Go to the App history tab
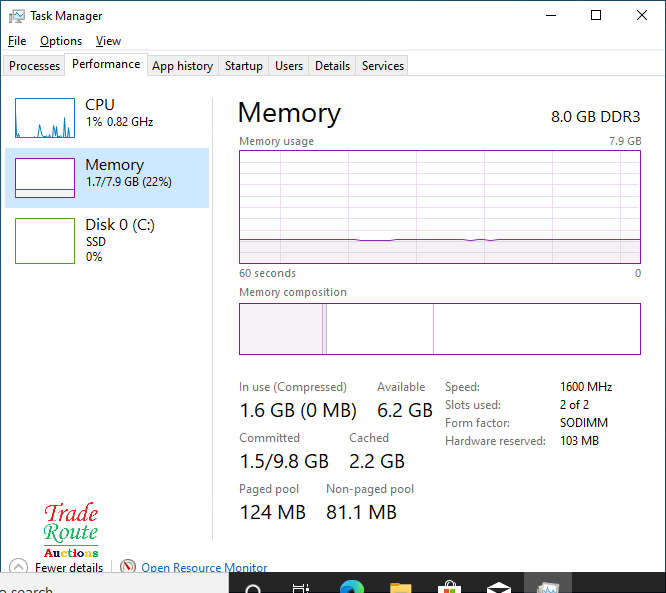This screenshot has height=593, width=666. point(182,66)
